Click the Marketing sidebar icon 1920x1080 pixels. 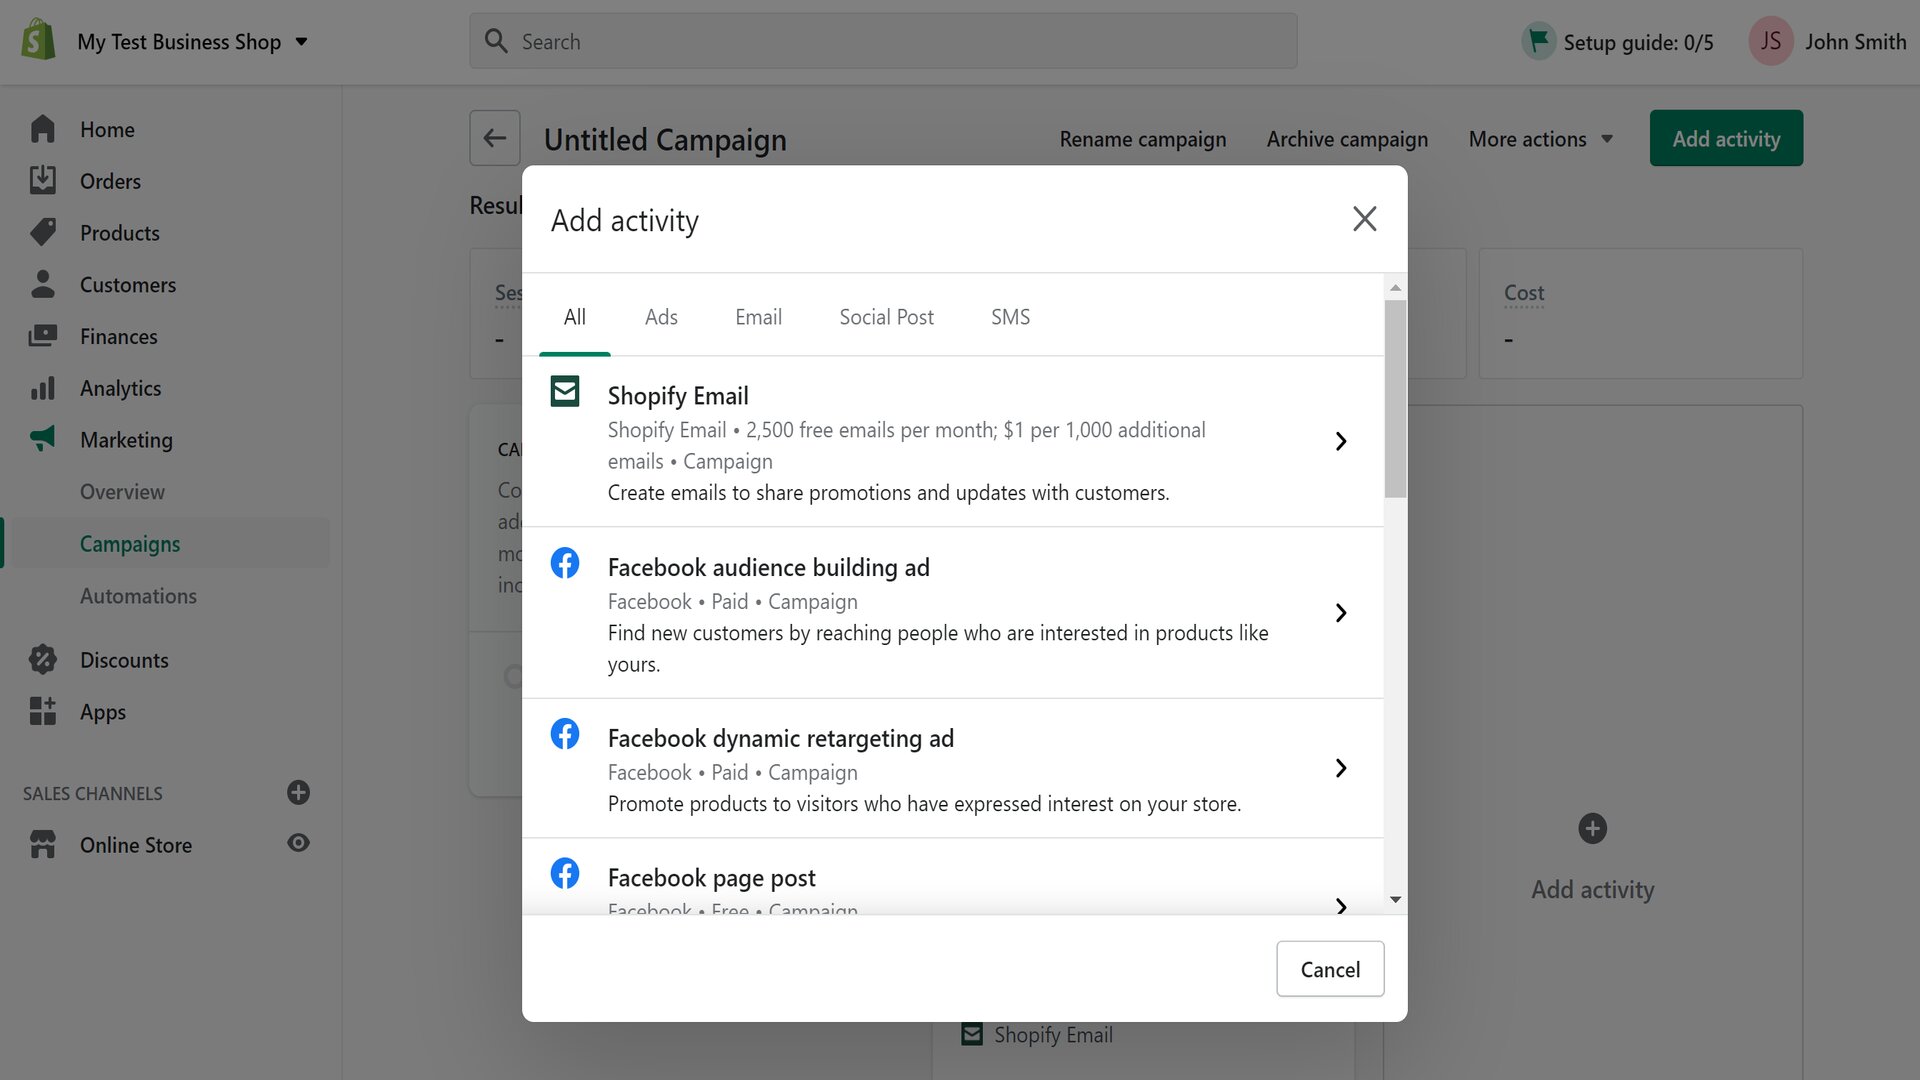[x=42, y=438]
